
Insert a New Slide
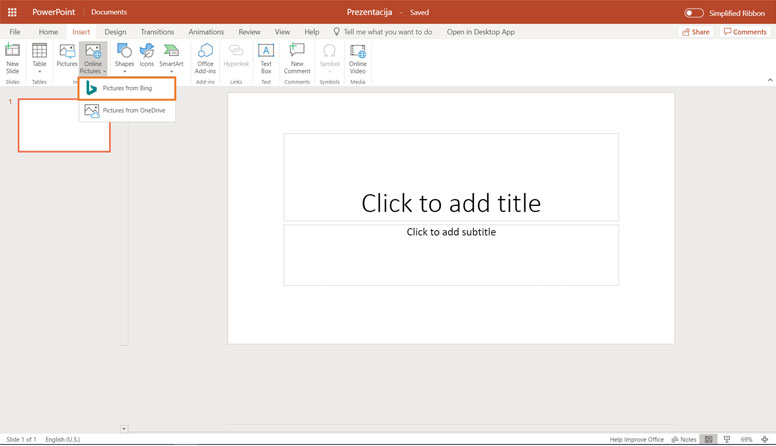coord(12,58)
